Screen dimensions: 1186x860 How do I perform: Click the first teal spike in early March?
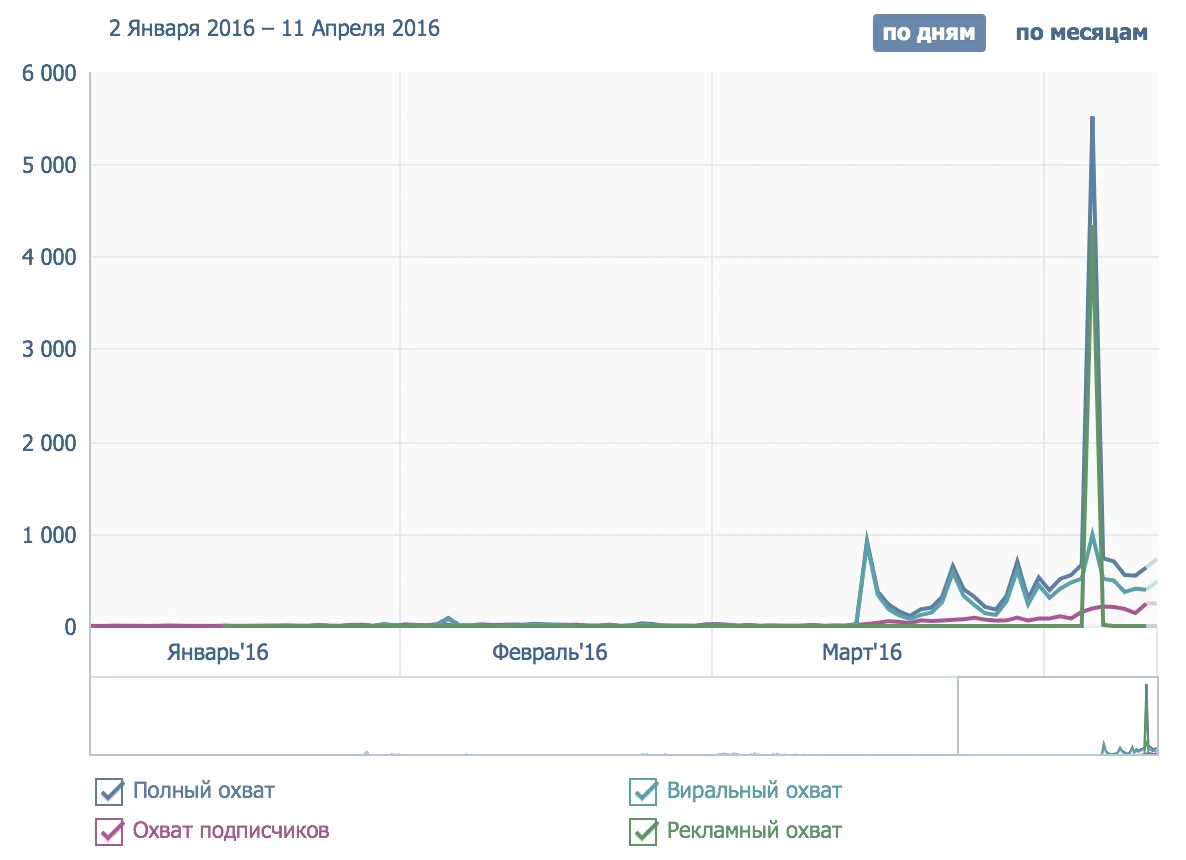pos(867,536)
